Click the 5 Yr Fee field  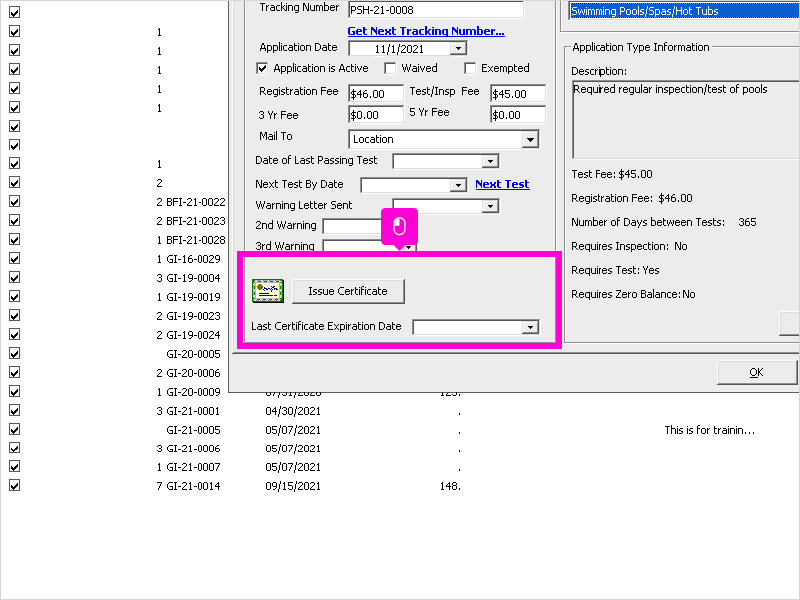(518, 115)
